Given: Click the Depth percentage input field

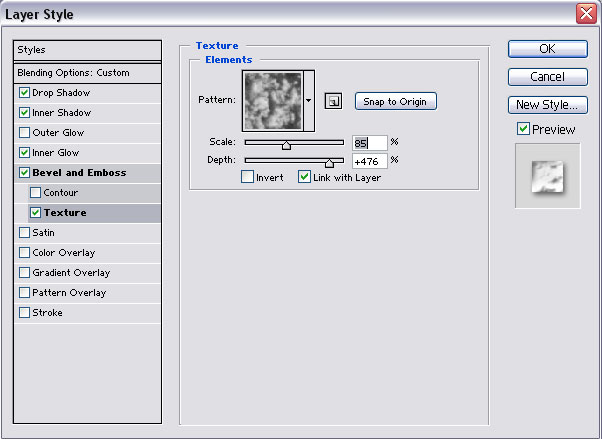Looking at the screenshot, I should click(370, 161).
